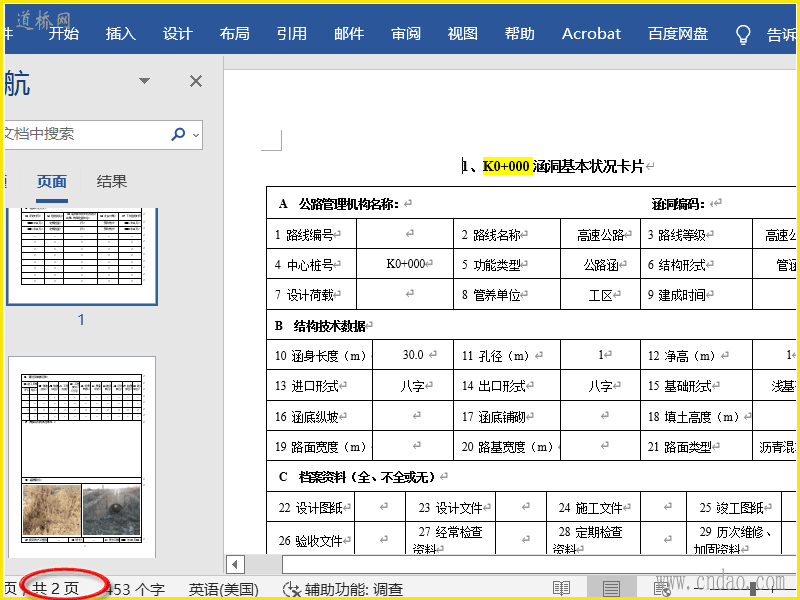Click the 19 路面宽度 cell
Viewport: 800px width, 600px height.
click(319, 446)
